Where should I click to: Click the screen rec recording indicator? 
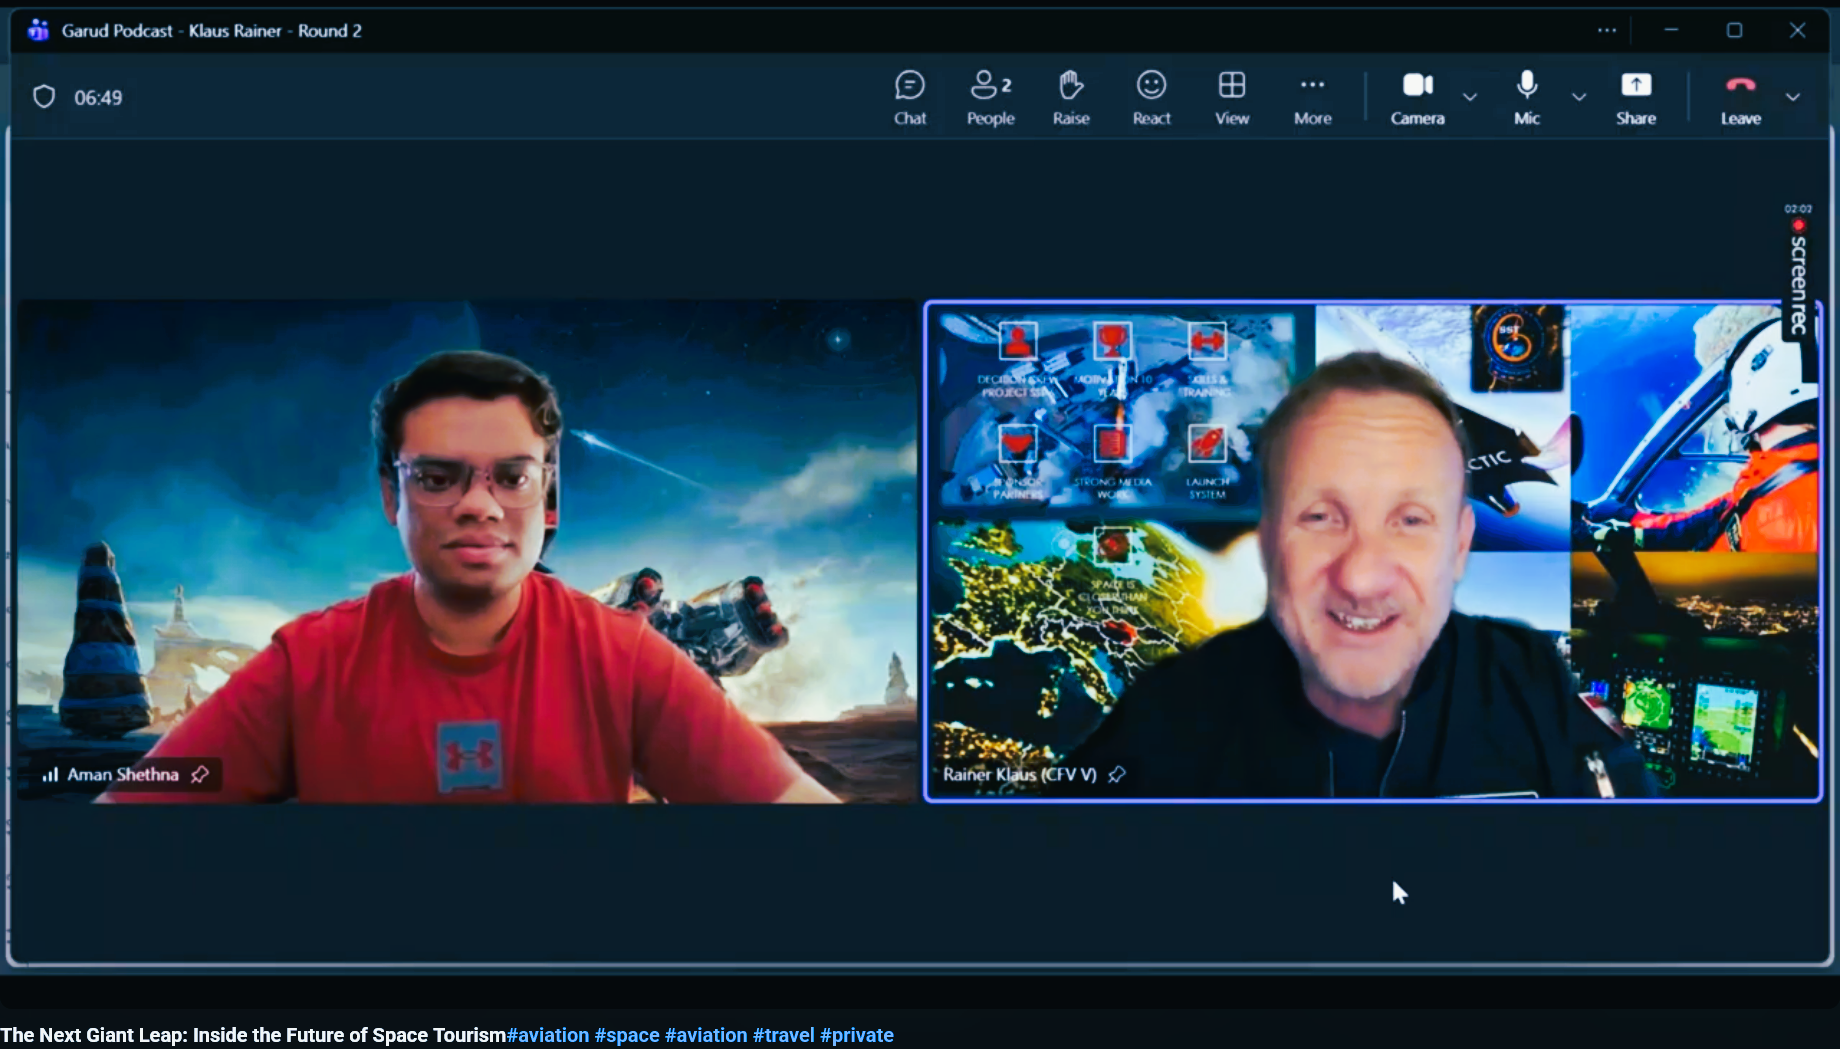pos(1798,272)
